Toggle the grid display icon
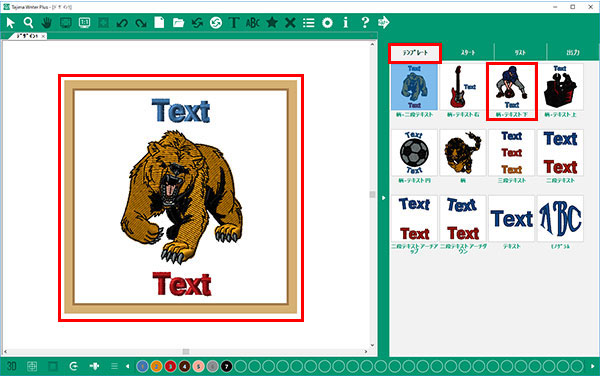Image resolution: width=600 pixels, height=377 pixels. point(32,366)
